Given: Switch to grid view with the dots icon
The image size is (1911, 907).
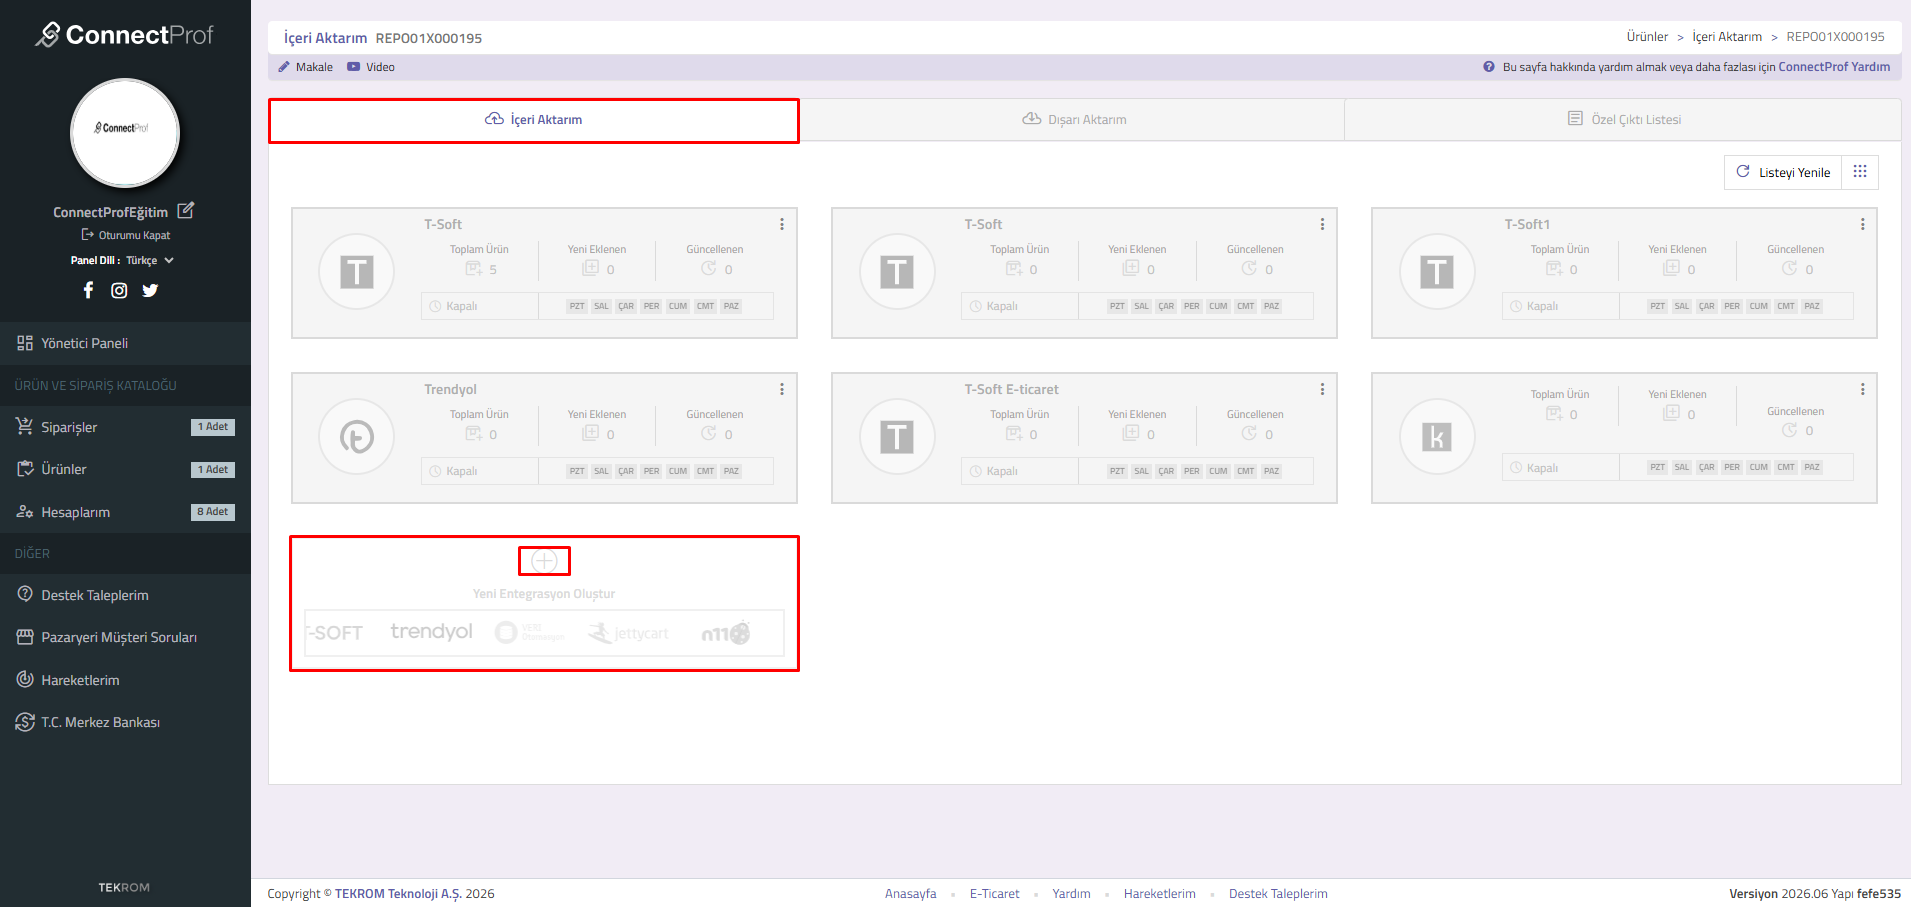Looking at the screenshot, I should coord(1860,172).
